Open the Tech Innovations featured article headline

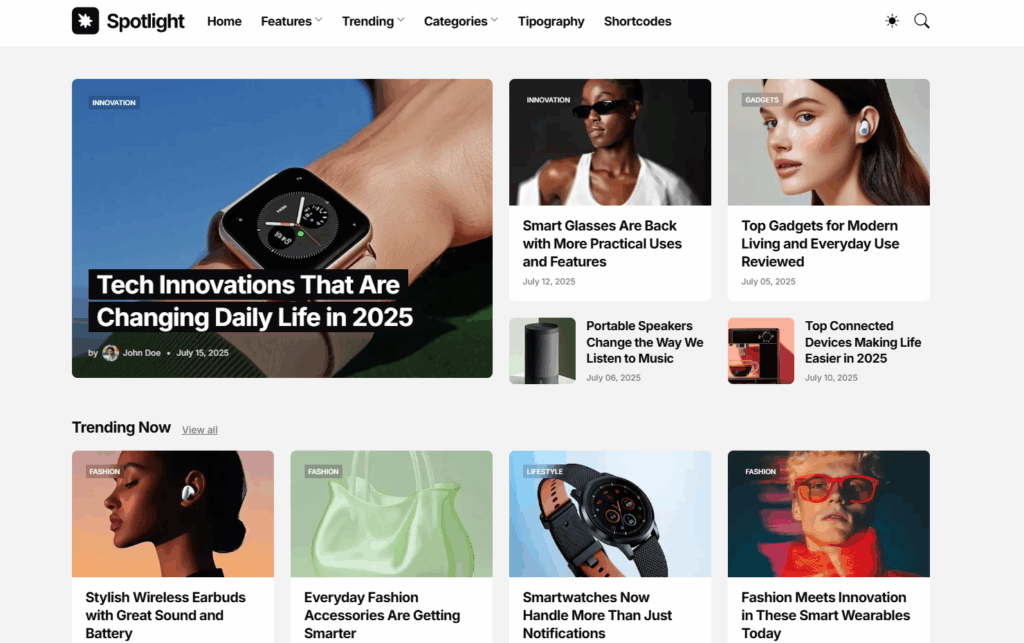(x=254, y=301)
